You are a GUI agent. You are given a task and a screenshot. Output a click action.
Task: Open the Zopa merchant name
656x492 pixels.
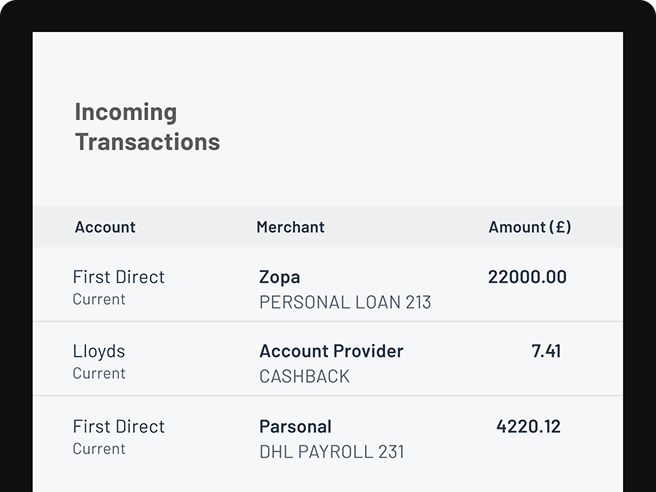pyautogui.click(x=279, y=277)
